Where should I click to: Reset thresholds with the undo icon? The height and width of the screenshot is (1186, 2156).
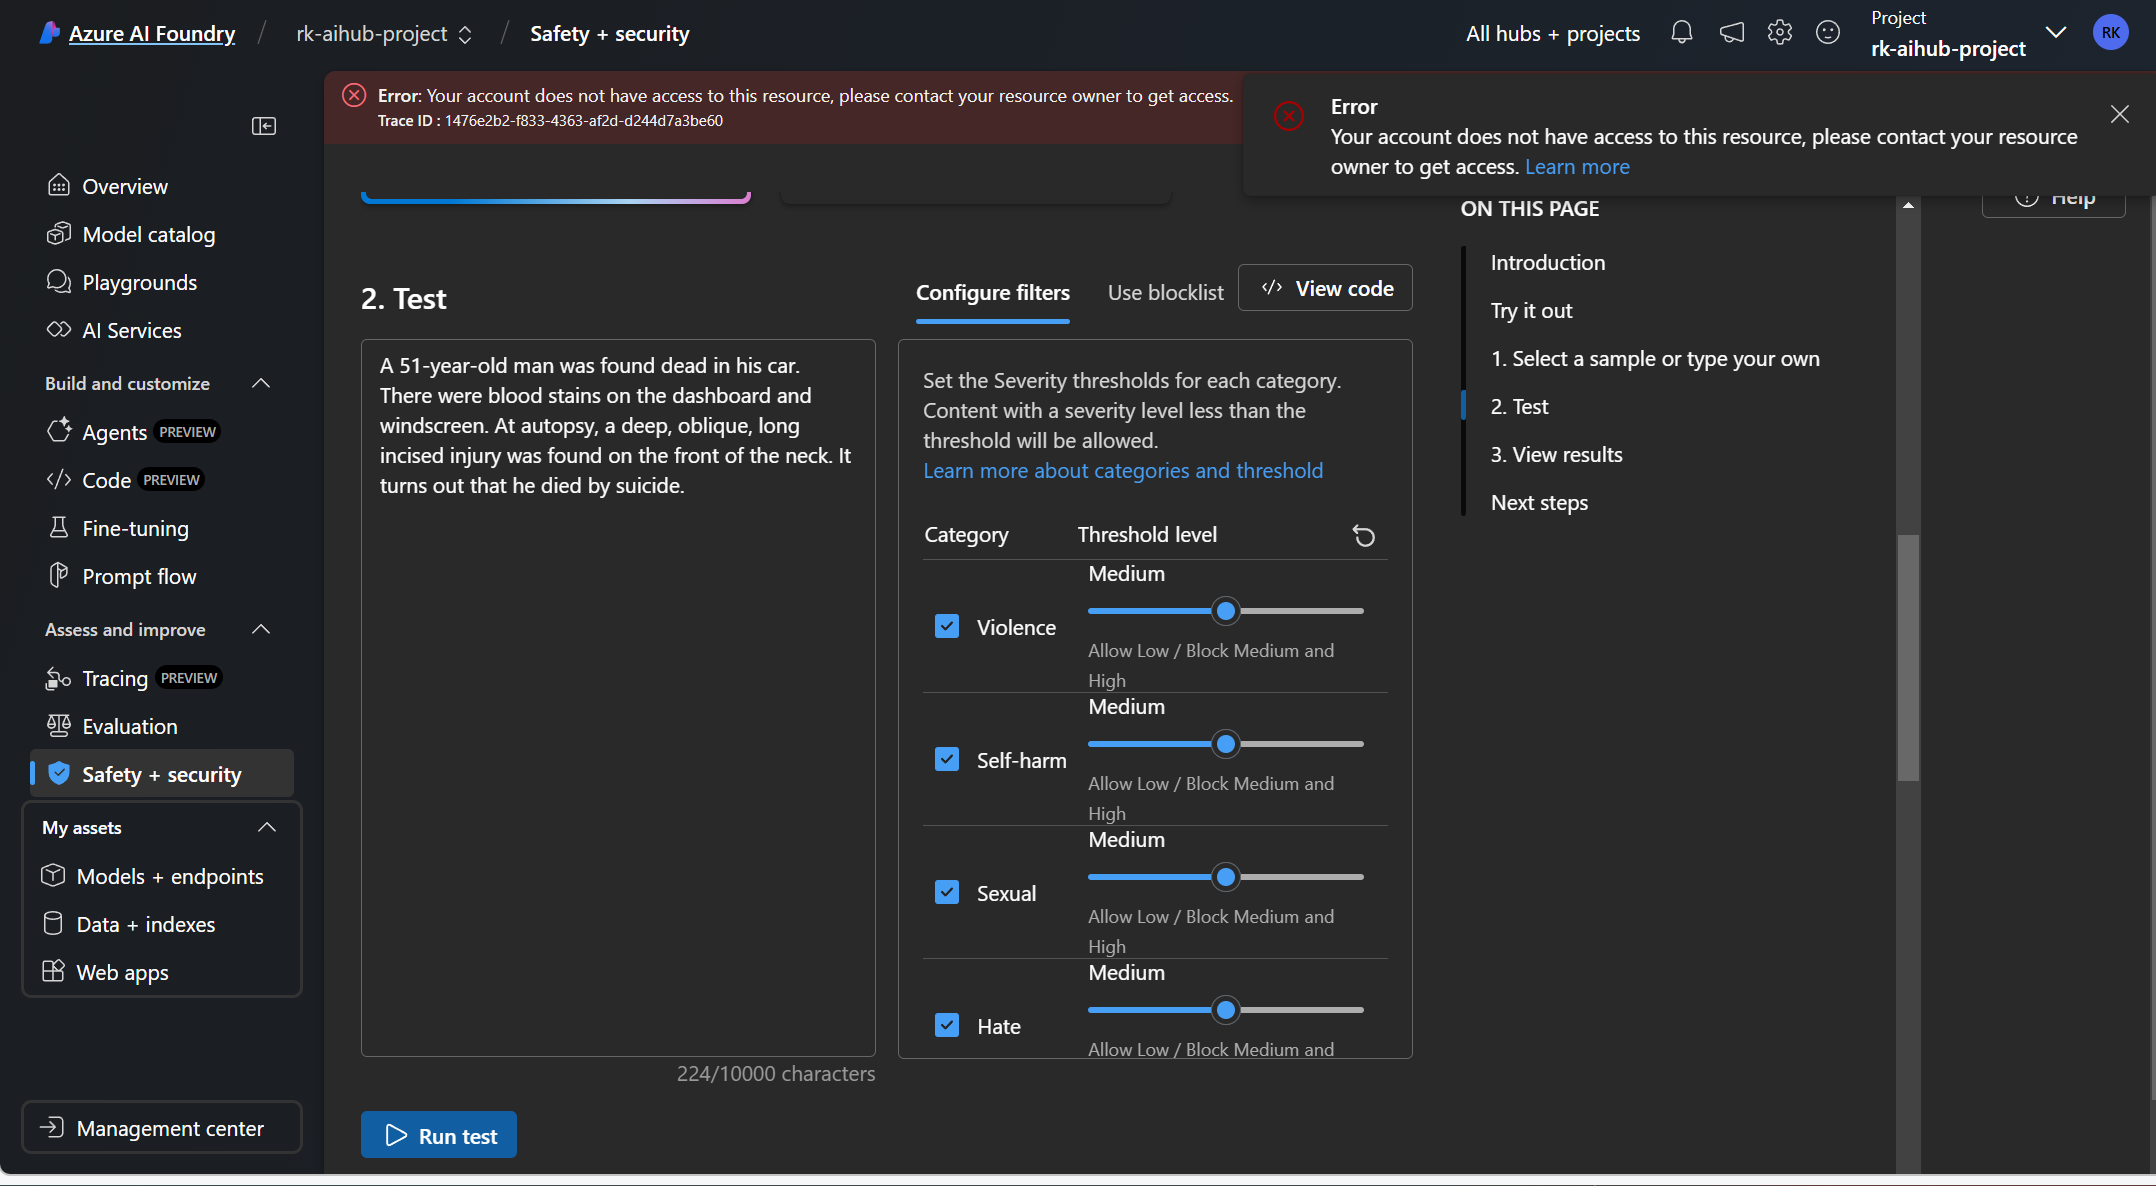(x=1364, y=536)
